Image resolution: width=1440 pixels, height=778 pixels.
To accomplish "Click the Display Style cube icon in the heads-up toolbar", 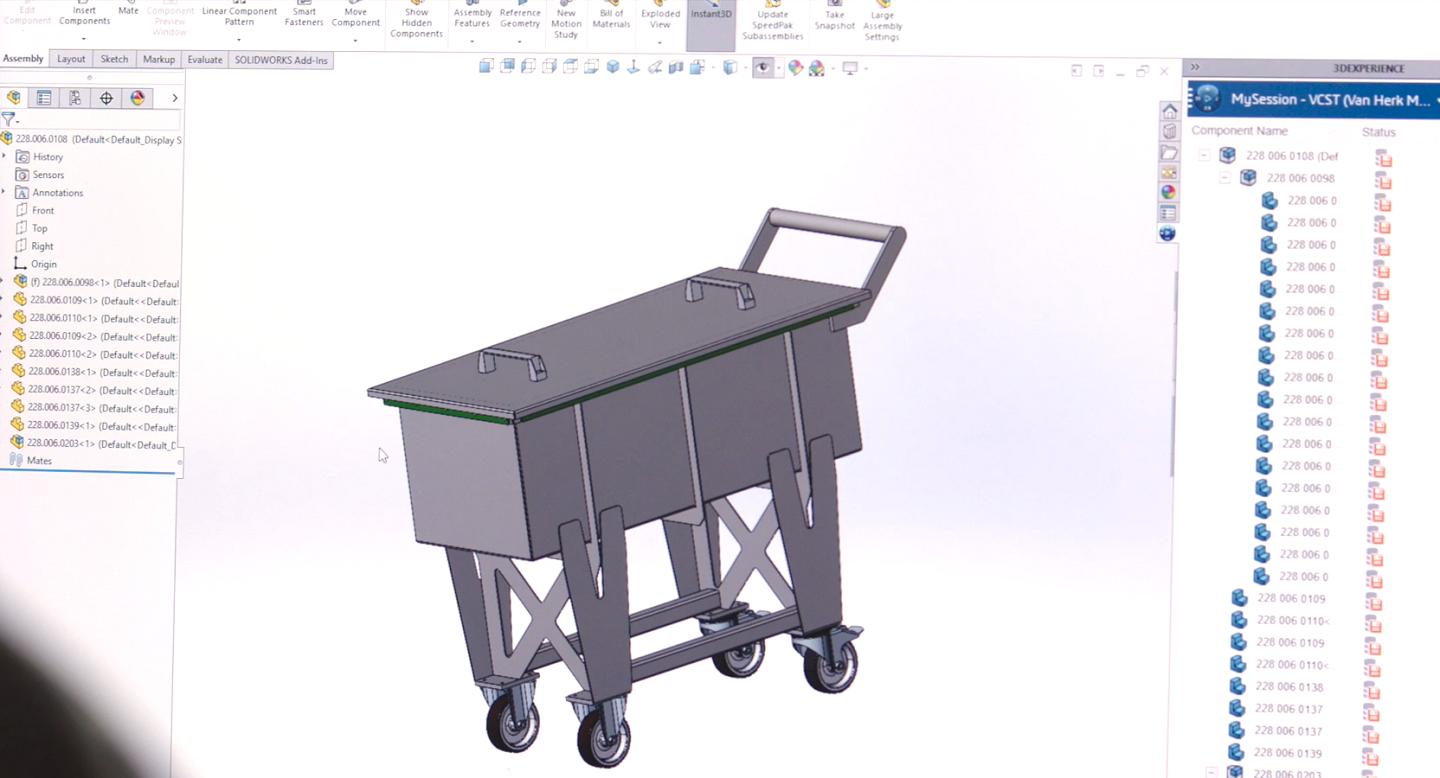I will [x=730, y=68].
